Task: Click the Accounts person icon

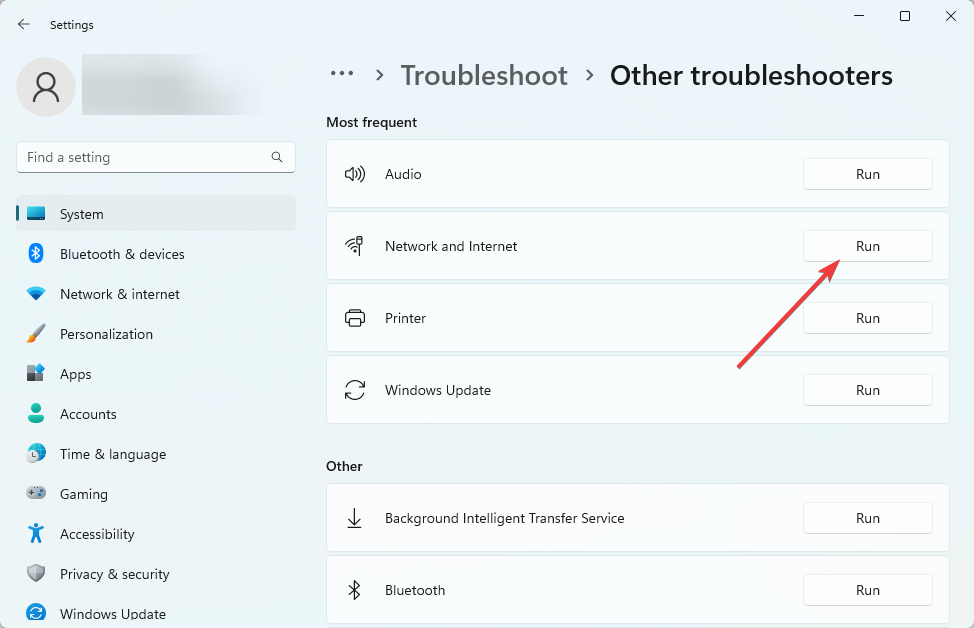Action: [x=36, y=413]
